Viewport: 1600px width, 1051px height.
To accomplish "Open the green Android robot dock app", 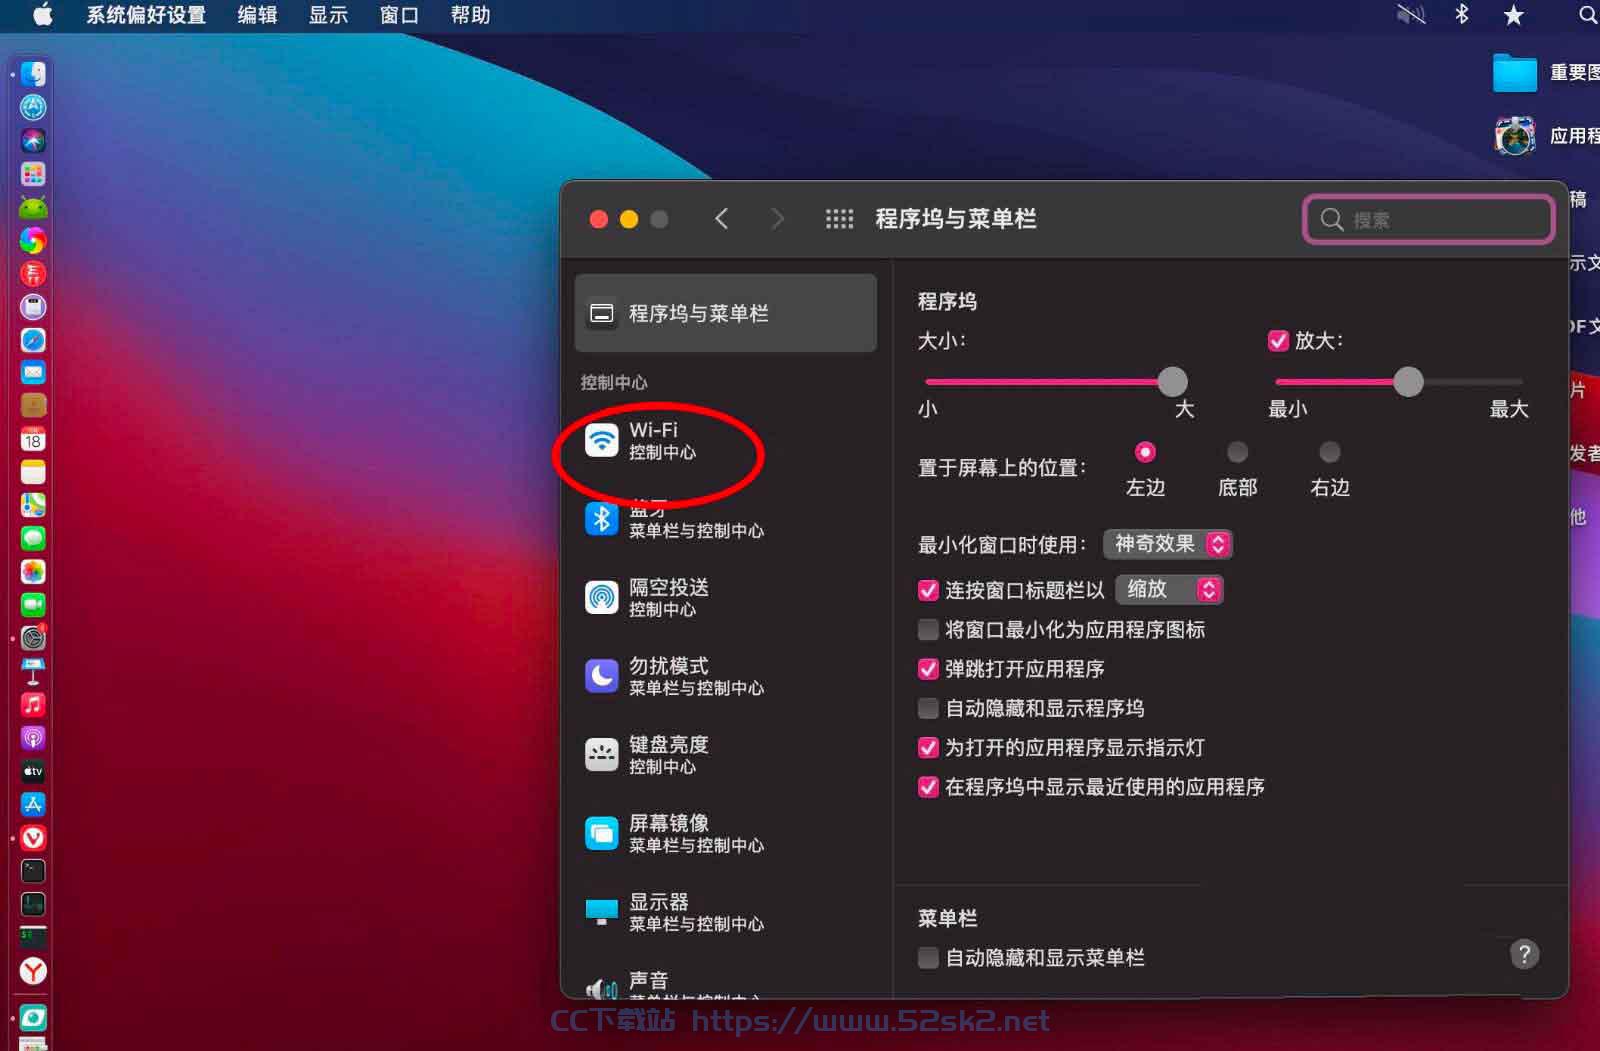I will pyautogui.click(x=33, y=207).
